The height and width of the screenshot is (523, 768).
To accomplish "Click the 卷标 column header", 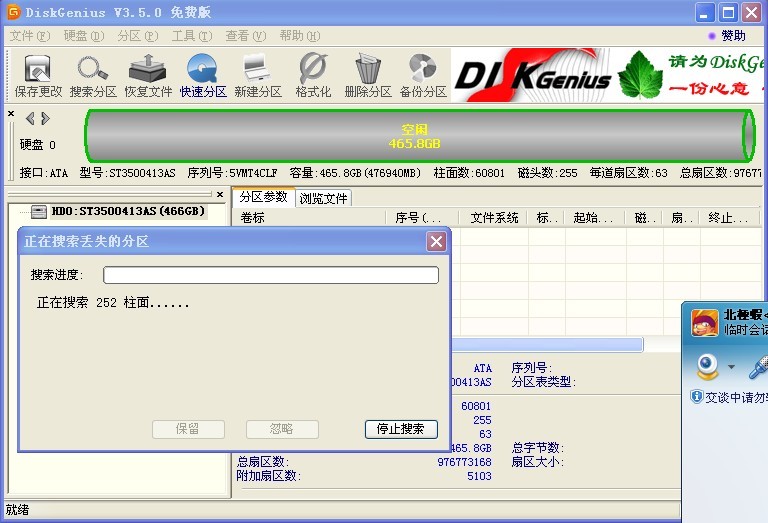I will tap(311, 217).
